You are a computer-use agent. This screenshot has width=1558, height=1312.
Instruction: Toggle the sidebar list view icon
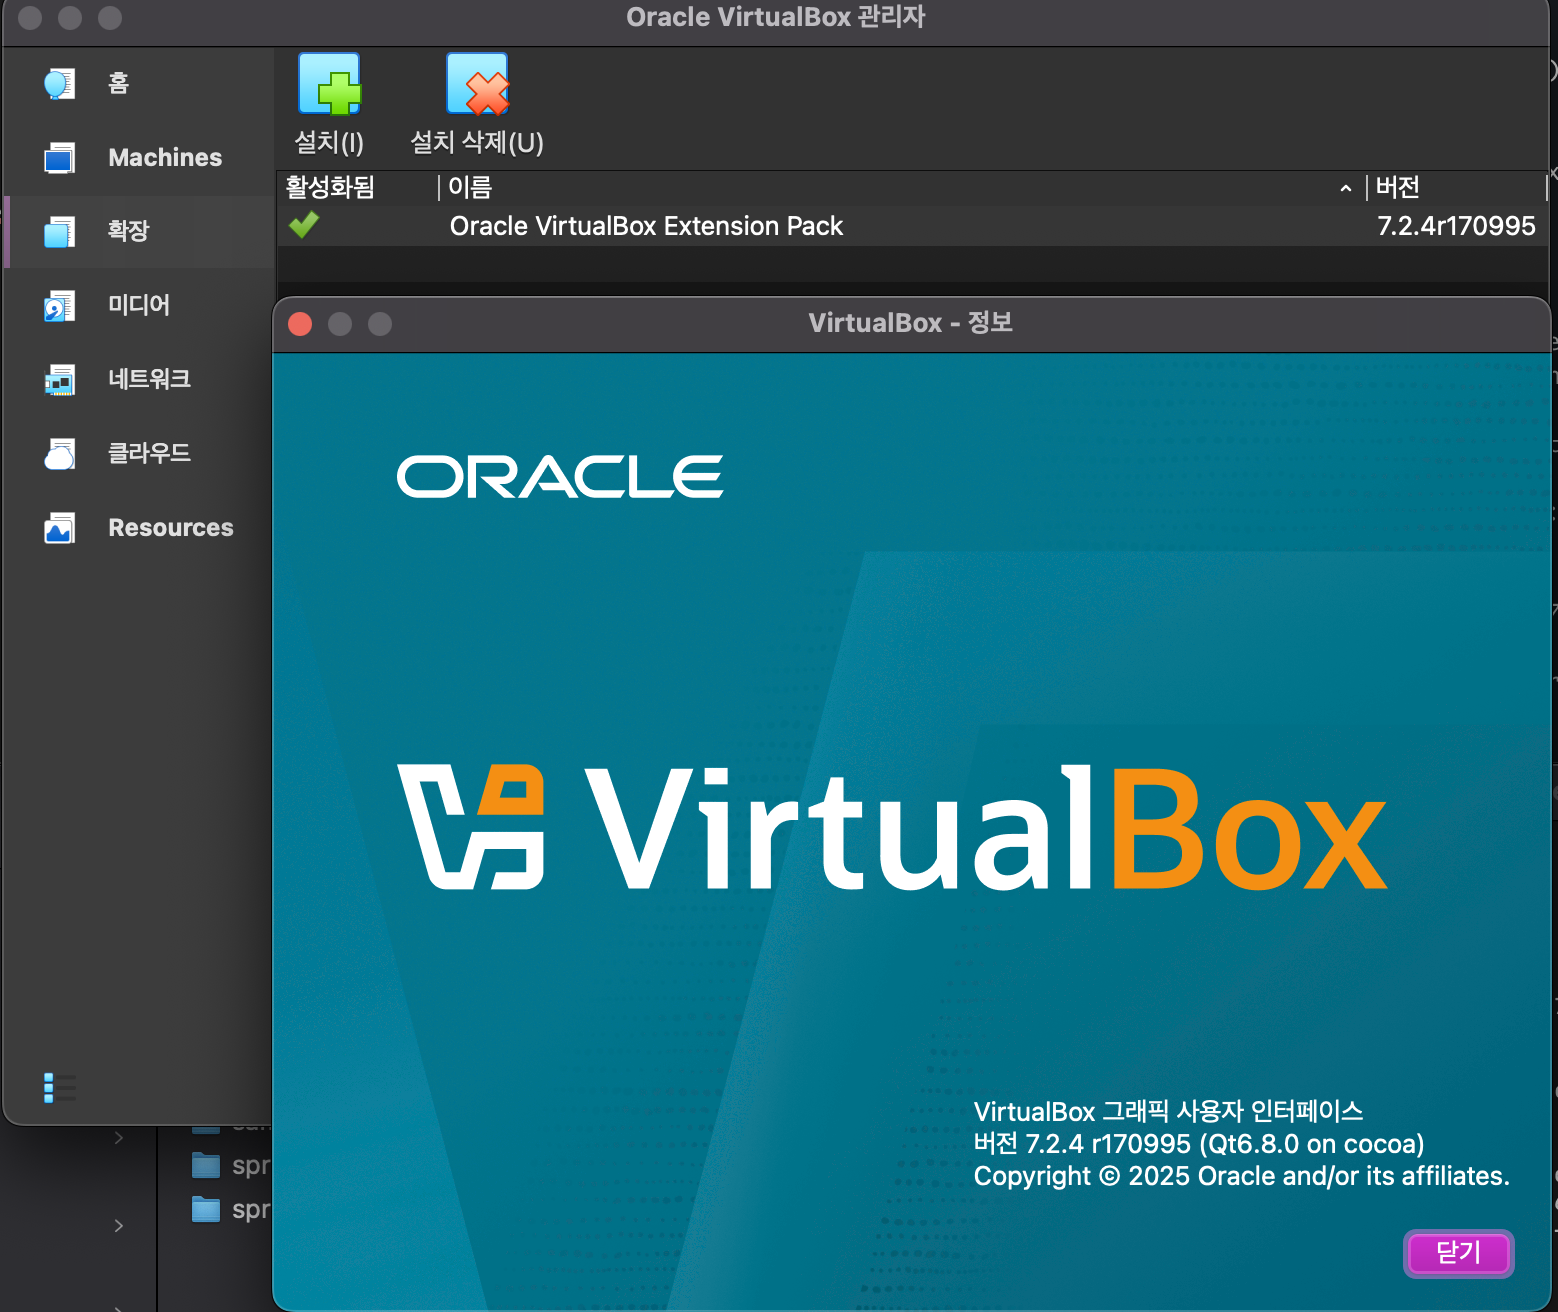tap(60, 1087)
